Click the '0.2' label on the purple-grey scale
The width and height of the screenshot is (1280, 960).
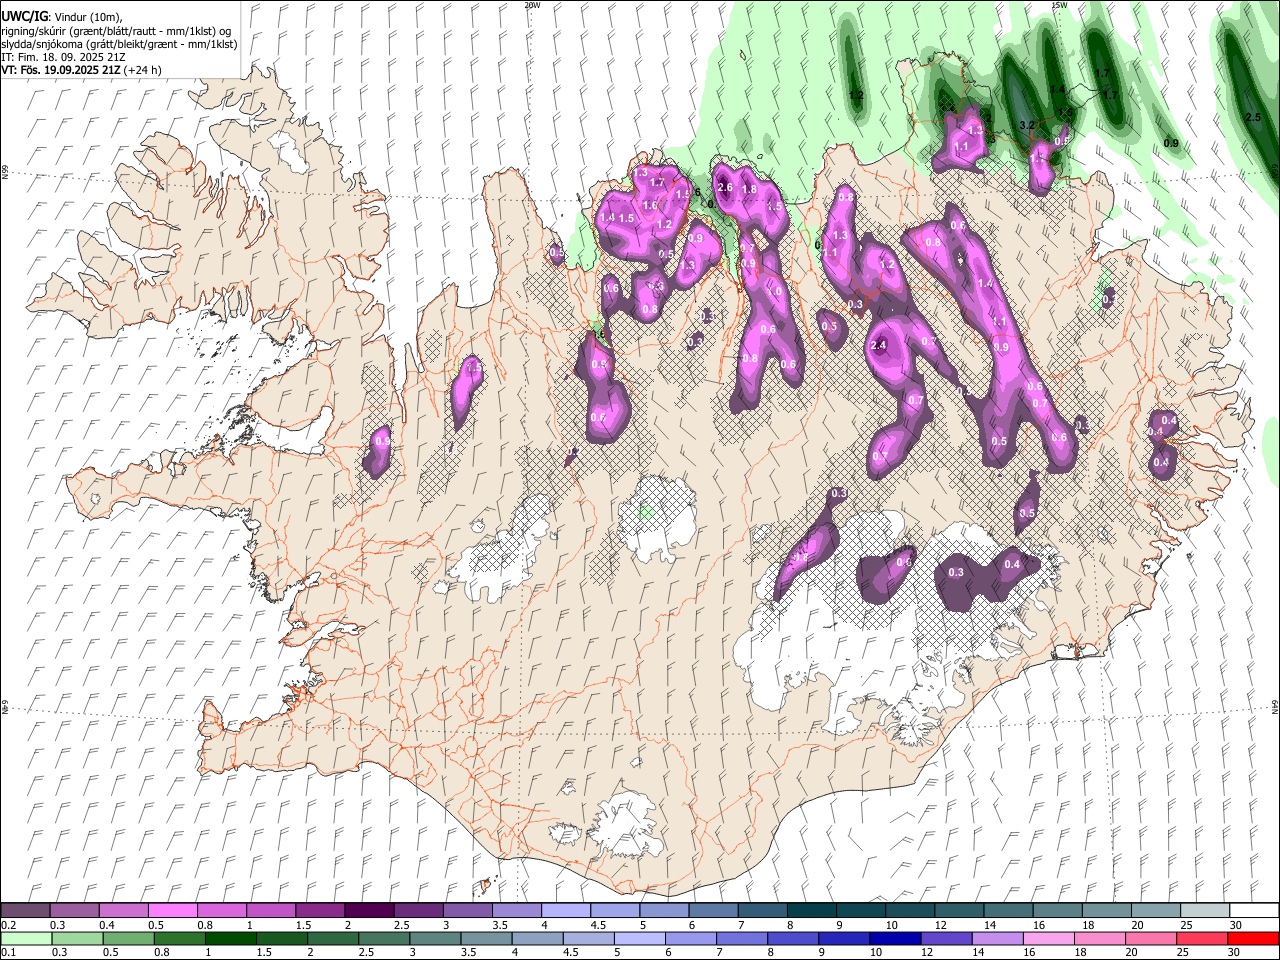(x=8, y=925)
